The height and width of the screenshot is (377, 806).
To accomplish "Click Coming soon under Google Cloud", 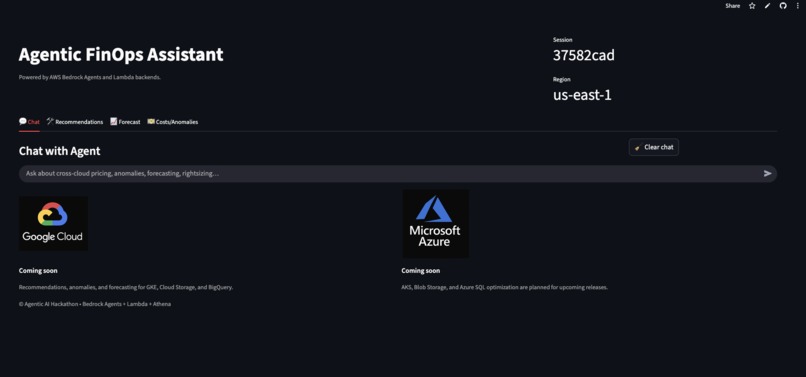I will (x=38, y=271).
